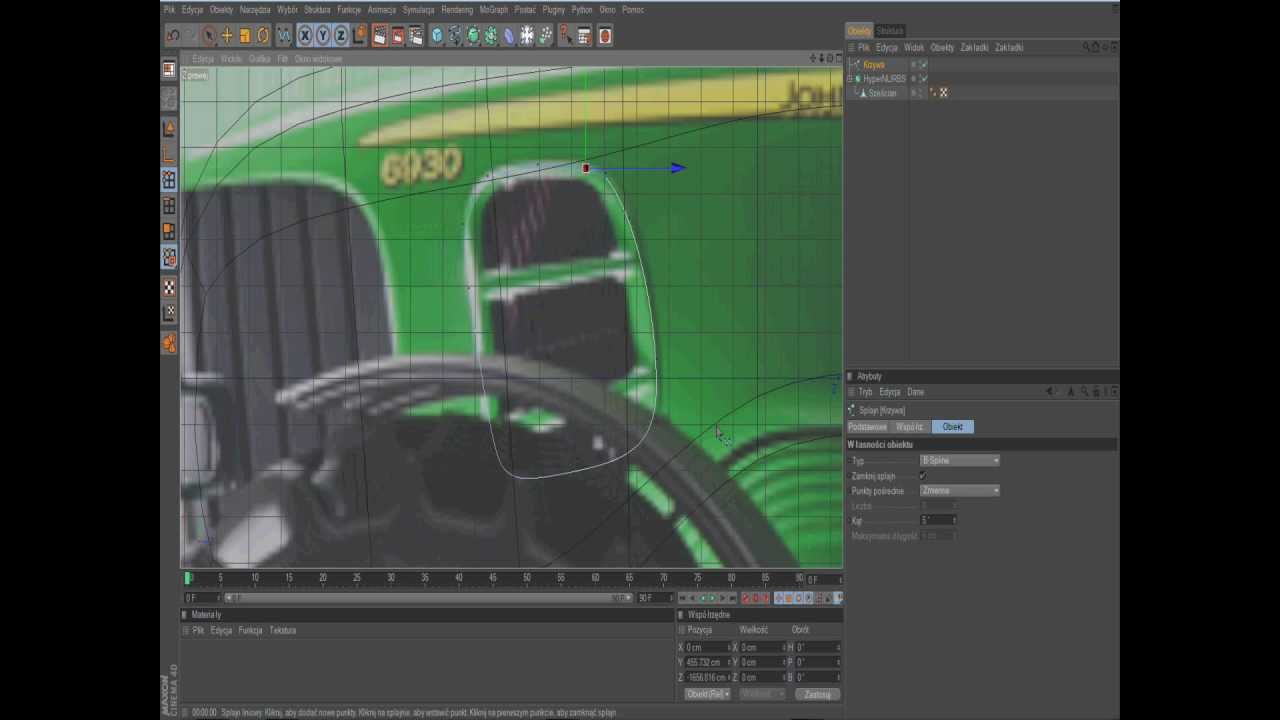Click the texture tag on Sześcian
Viewport: 1280px width, 720px height.
[943, 93]
